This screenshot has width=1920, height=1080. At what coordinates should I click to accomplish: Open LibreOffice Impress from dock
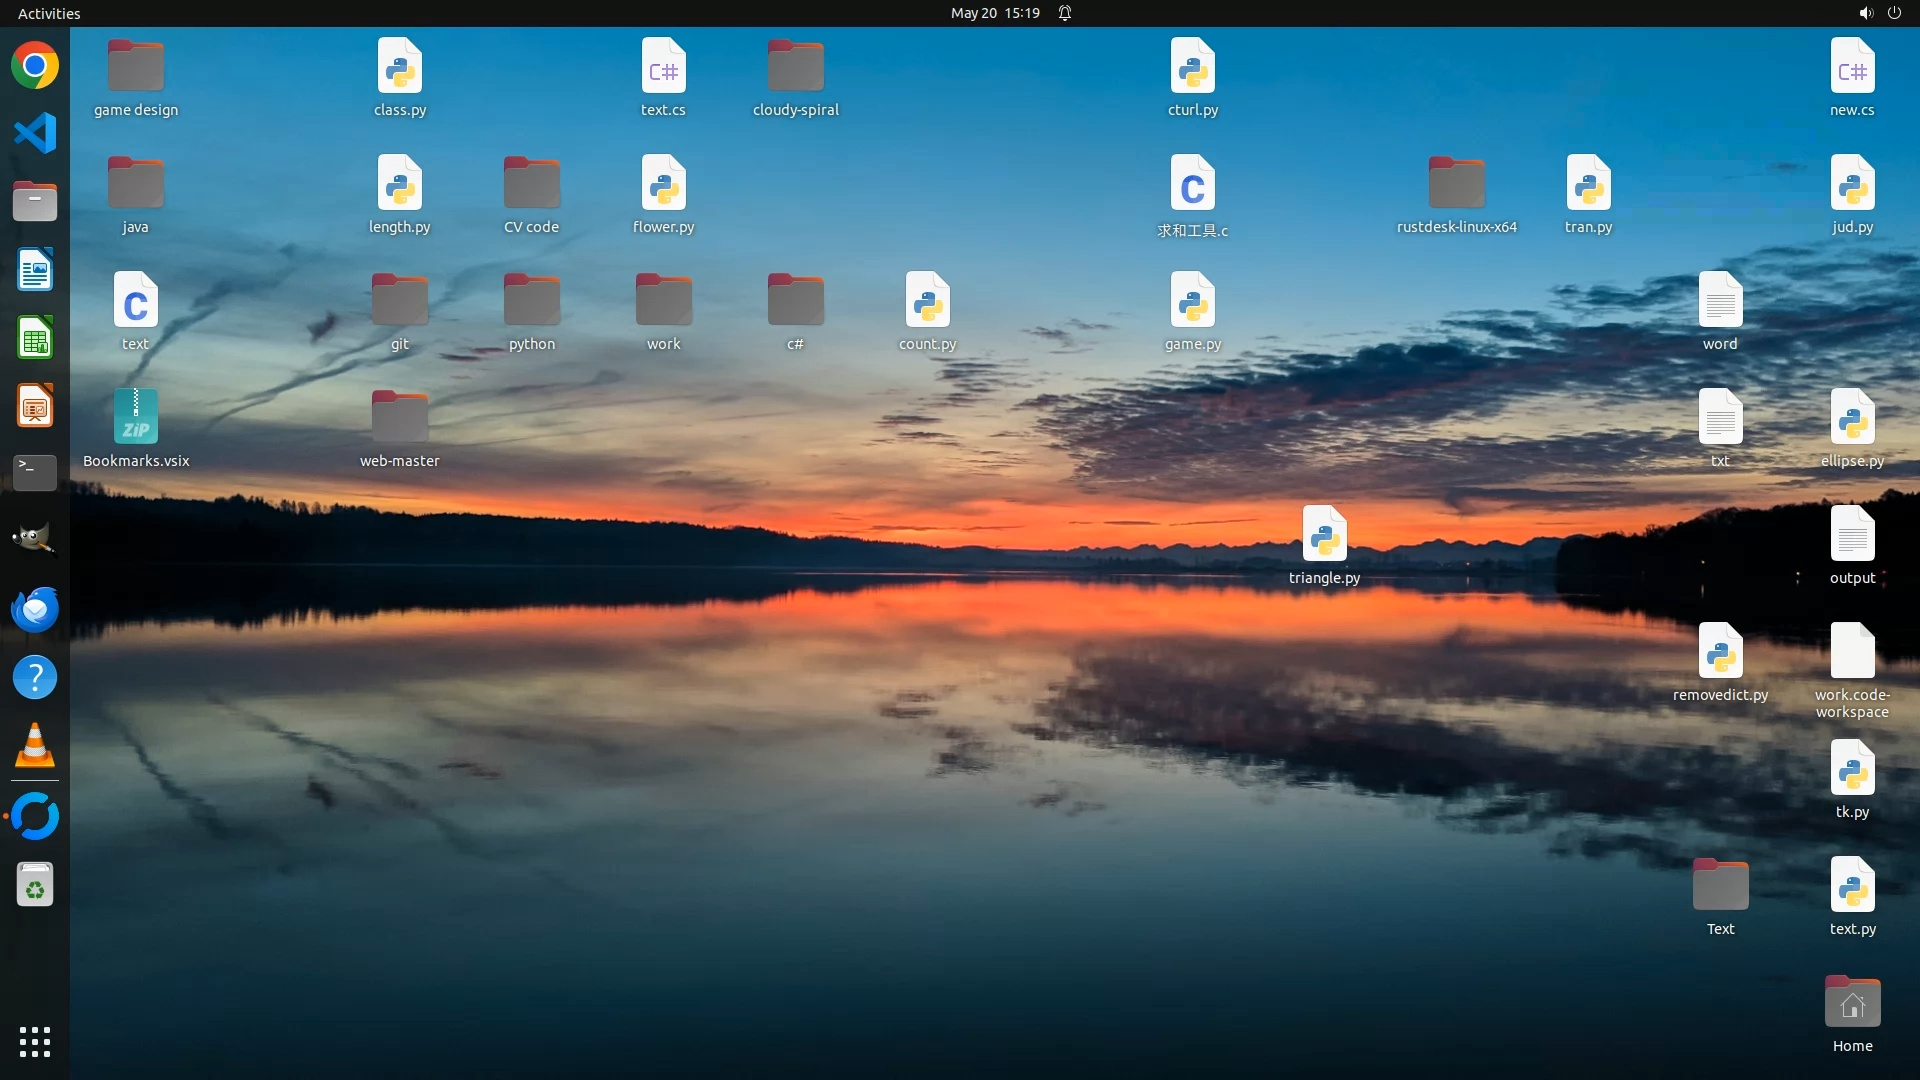click(x=35, y=406)
